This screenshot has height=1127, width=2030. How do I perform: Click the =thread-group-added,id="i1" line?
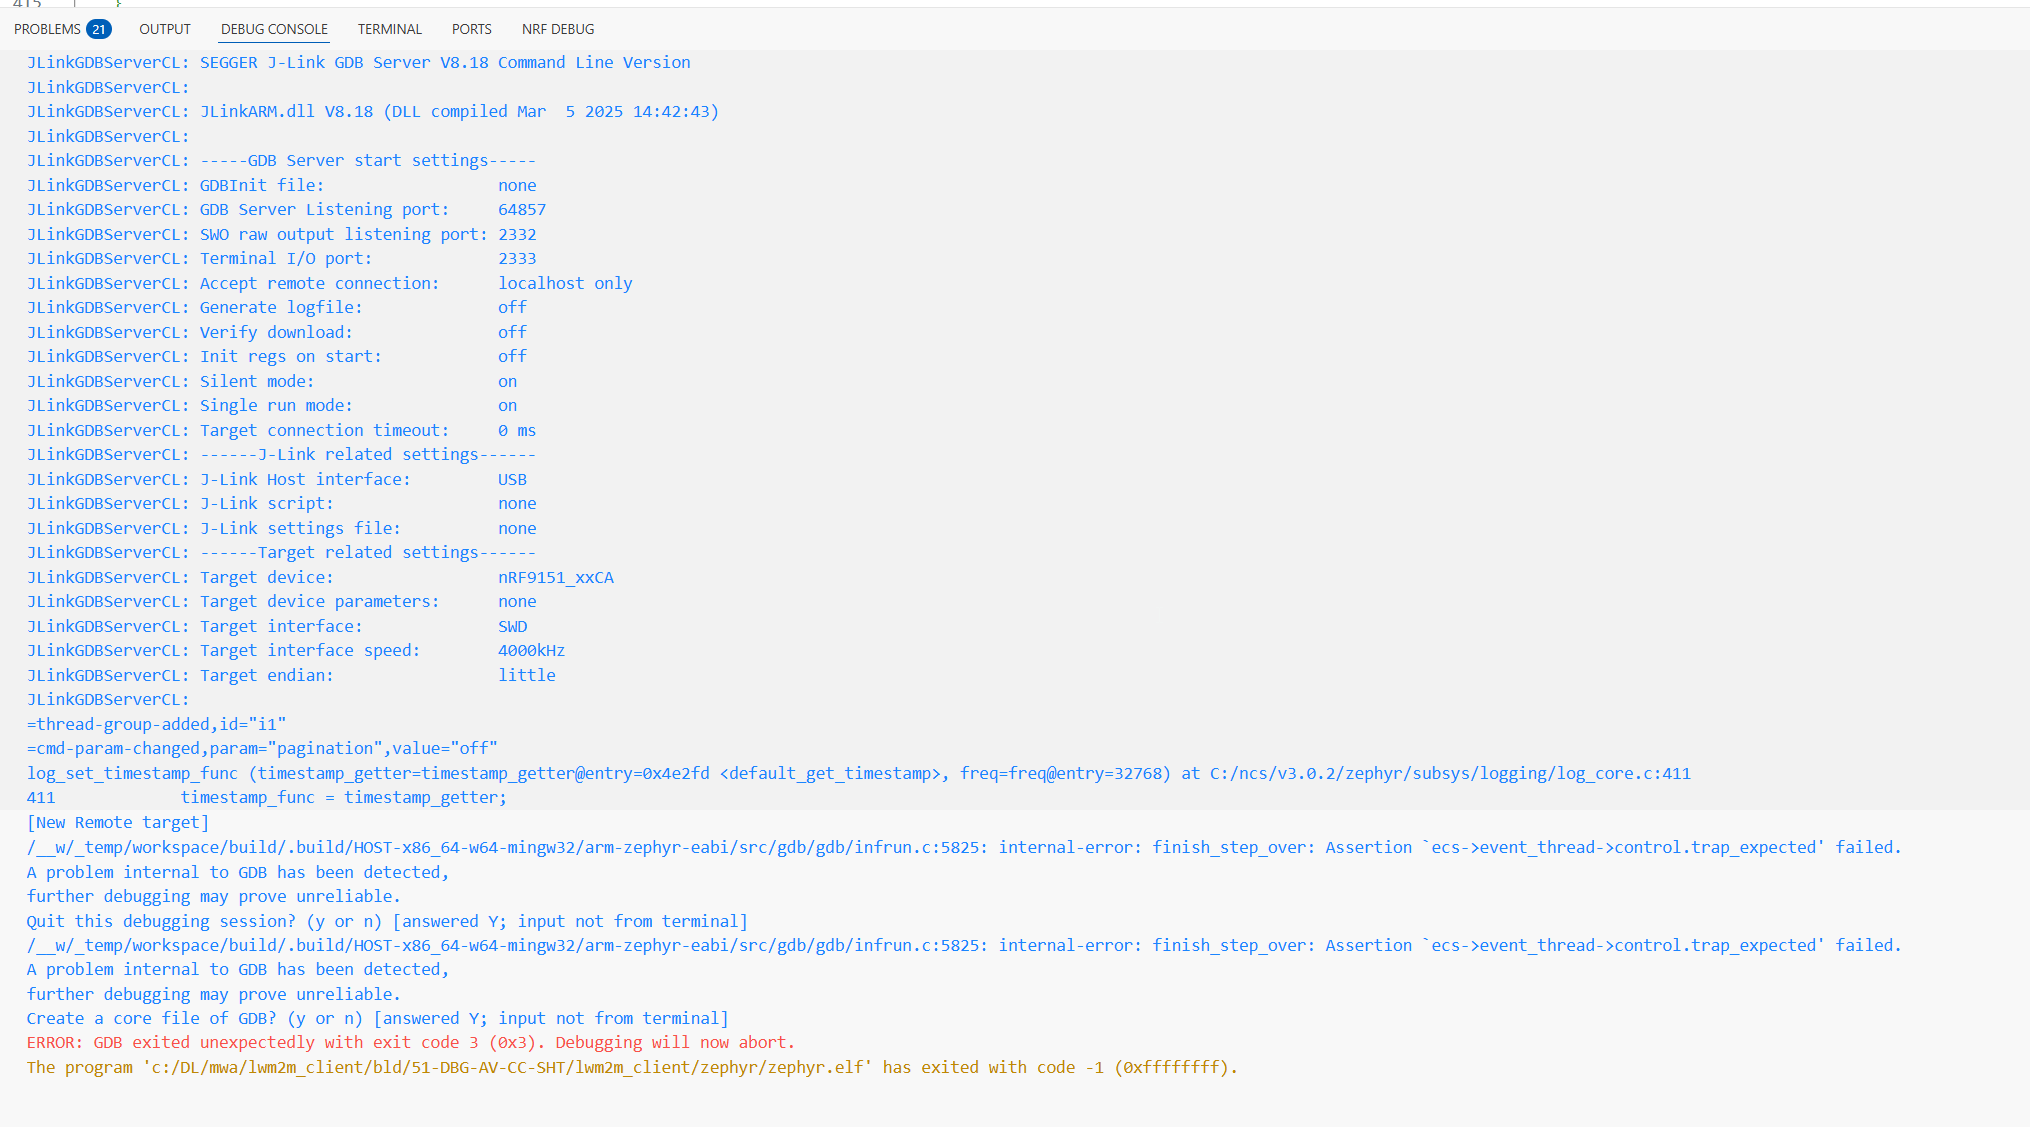point(157,724)
